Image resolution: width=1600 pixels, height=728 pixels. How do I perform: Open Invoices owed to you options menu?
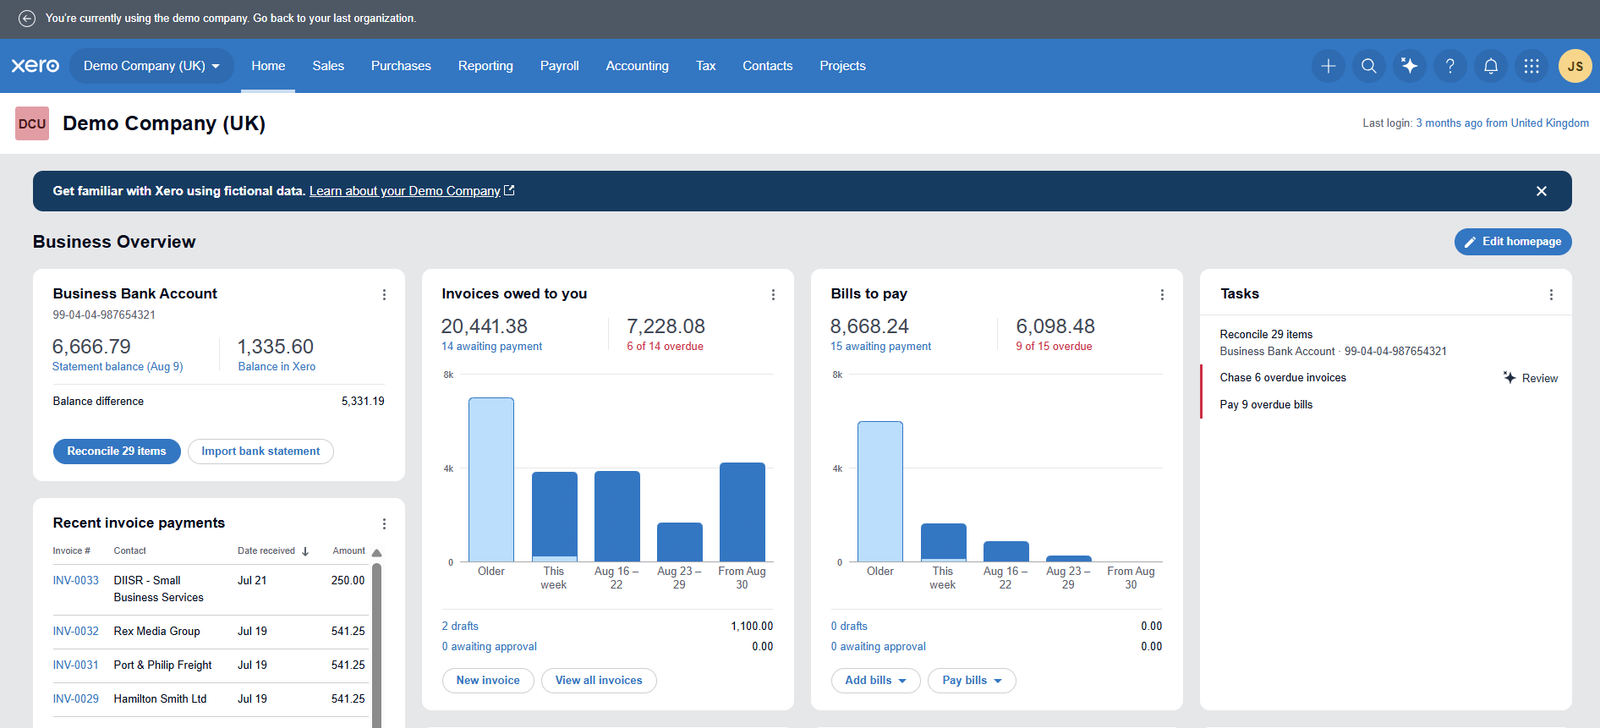pyautogui.click(x=773, y=295)
